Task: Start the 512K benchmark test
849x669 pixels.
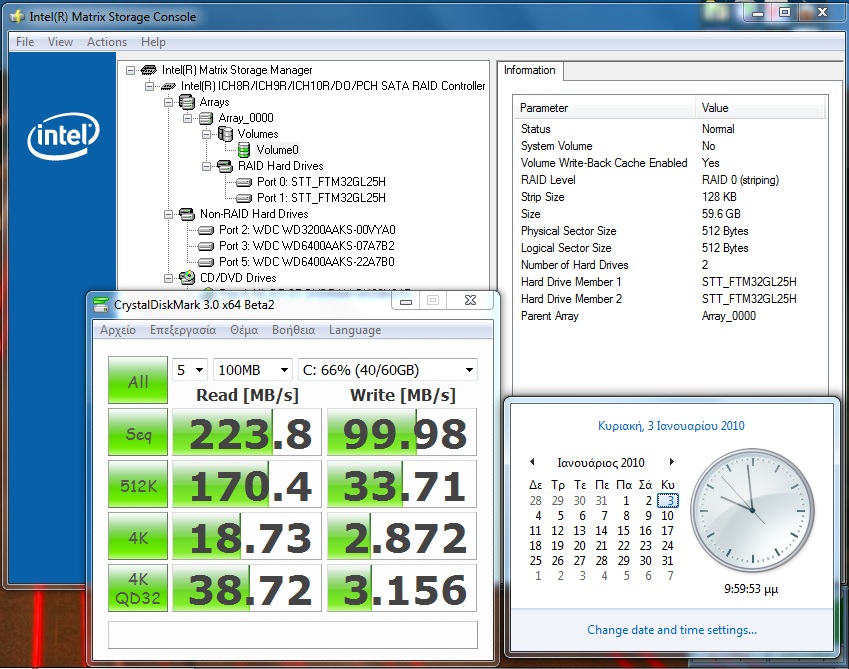Action: (x=138, y=484)
